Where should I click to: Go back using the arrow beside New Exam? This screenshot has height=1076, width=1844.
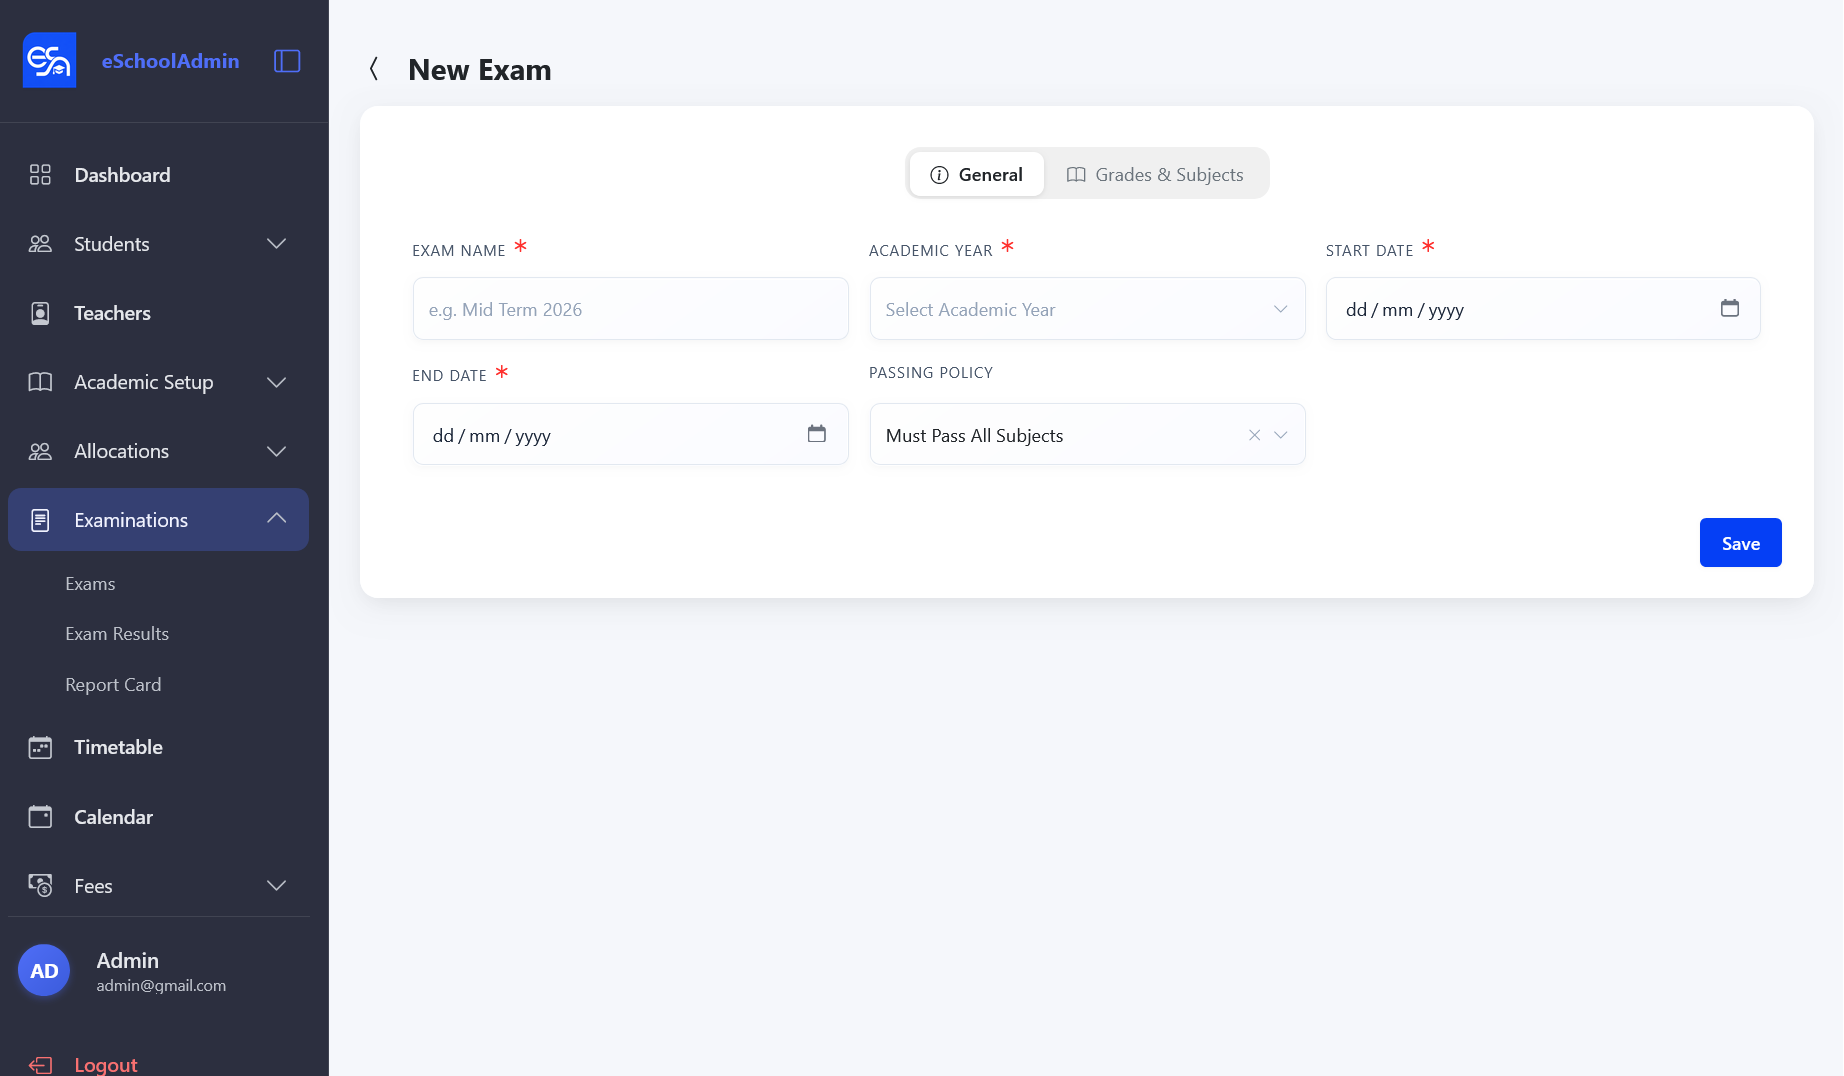(x=374, y=69)
